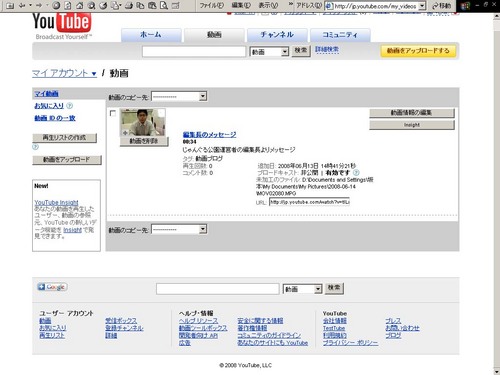Click the Insight button
The height and width of the screenshot is (375, 500).
pyautogui.click(x=412, y=125)
